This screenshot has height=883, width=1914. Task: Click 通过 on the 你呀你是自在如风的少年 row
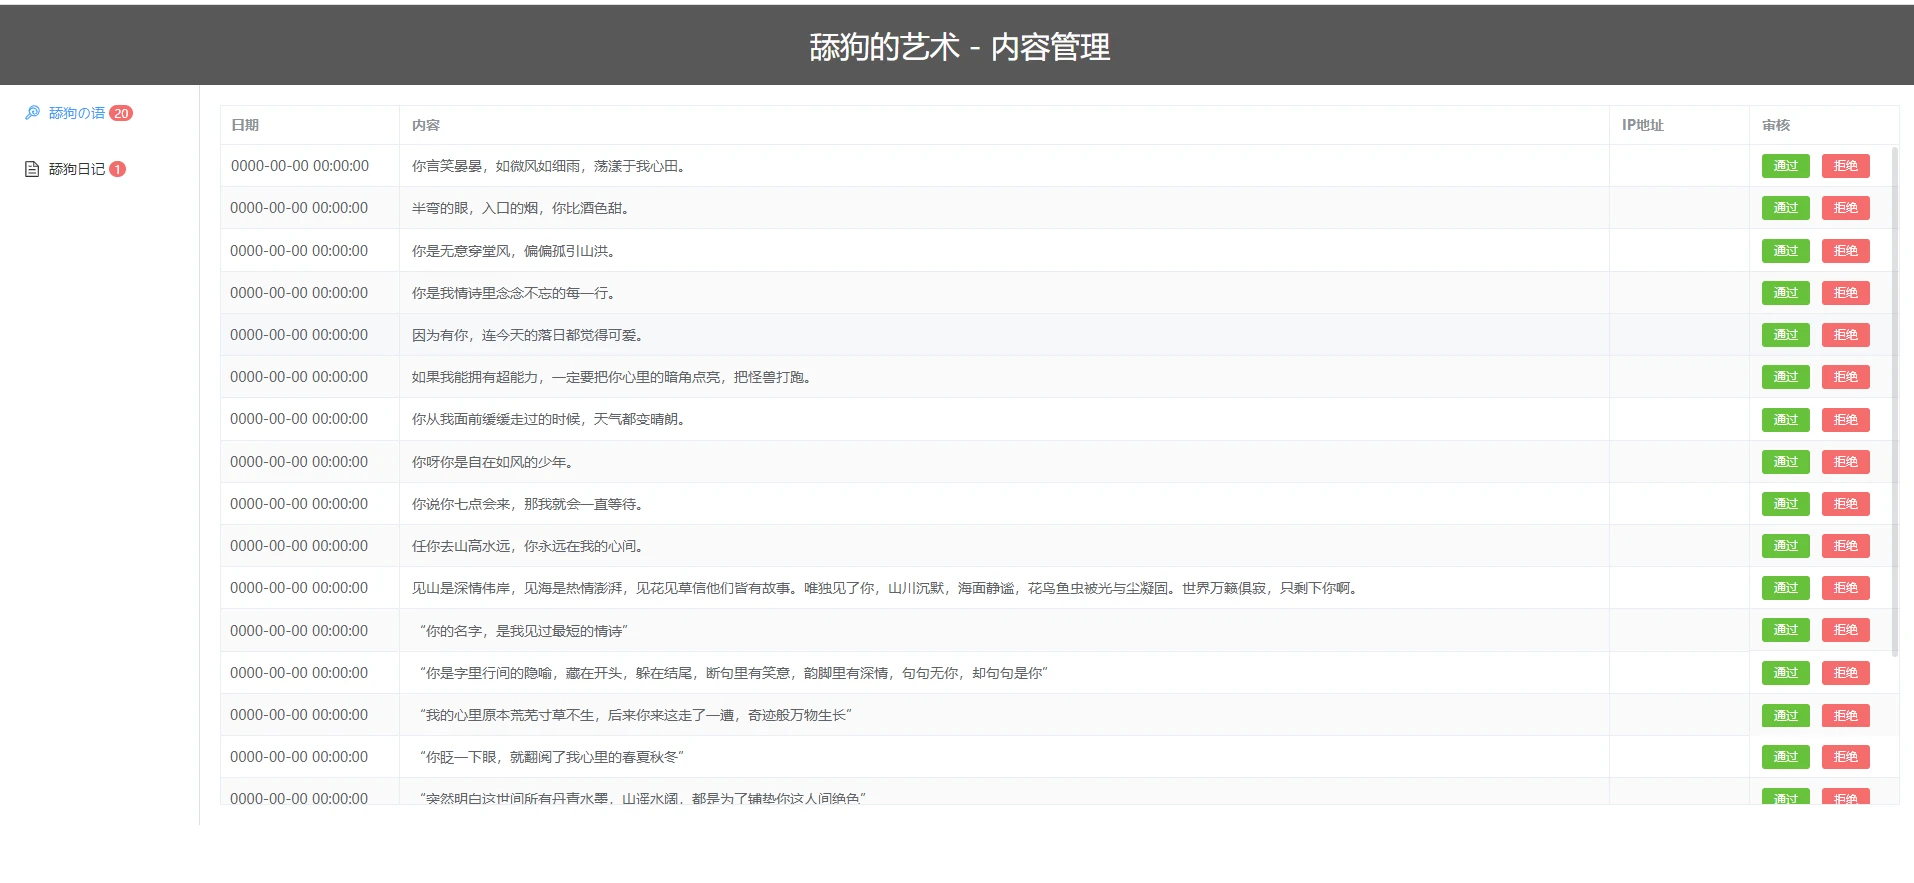coord(1785,462)
